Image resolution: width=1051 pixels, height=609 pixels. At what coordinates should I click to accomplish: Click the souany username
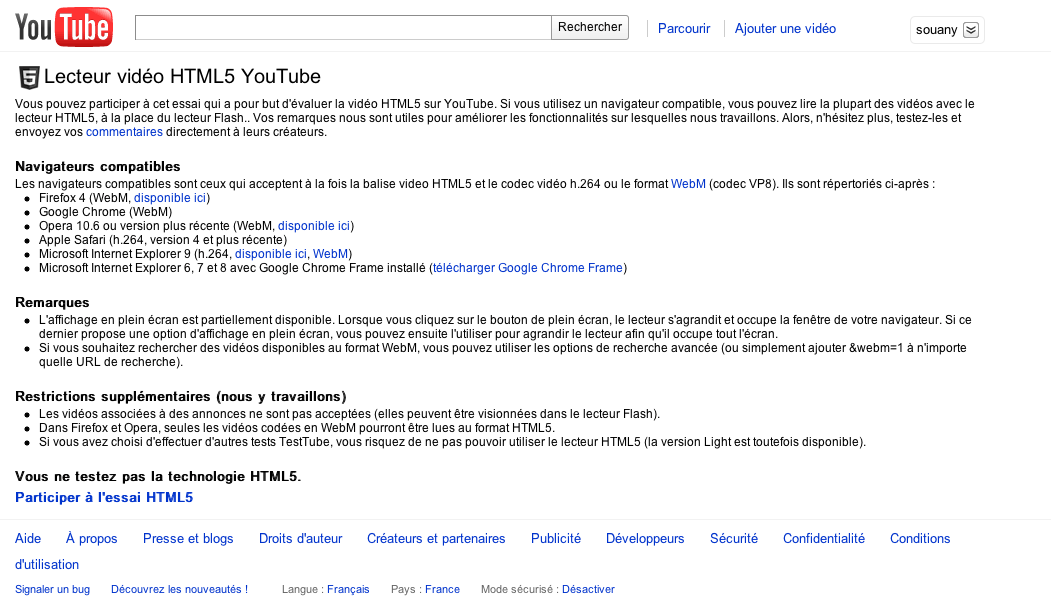point(936,30)
